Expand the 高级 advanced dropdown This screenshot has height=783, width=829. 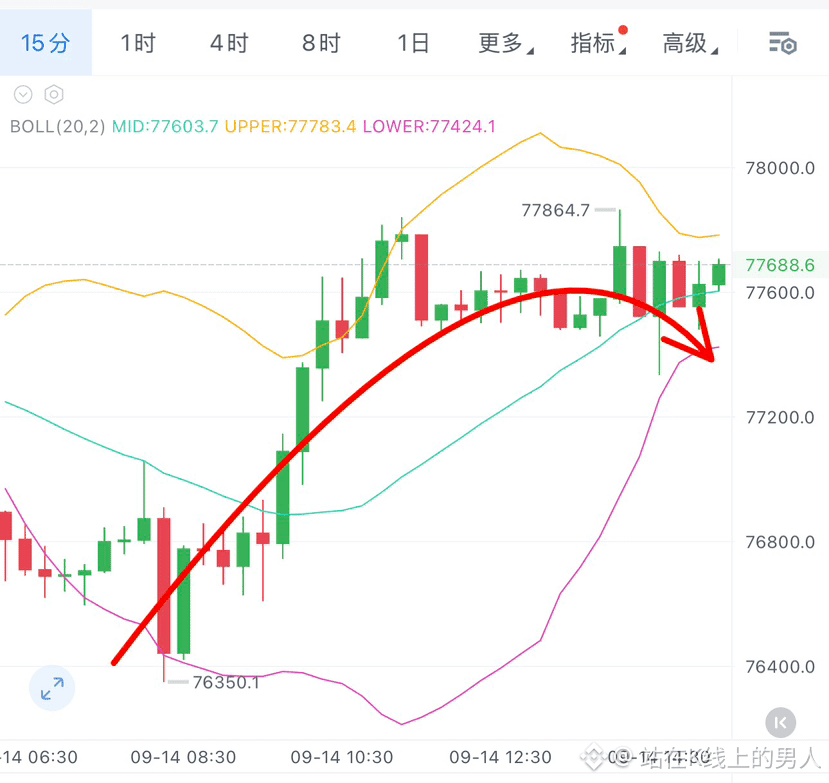coord(690,43)
